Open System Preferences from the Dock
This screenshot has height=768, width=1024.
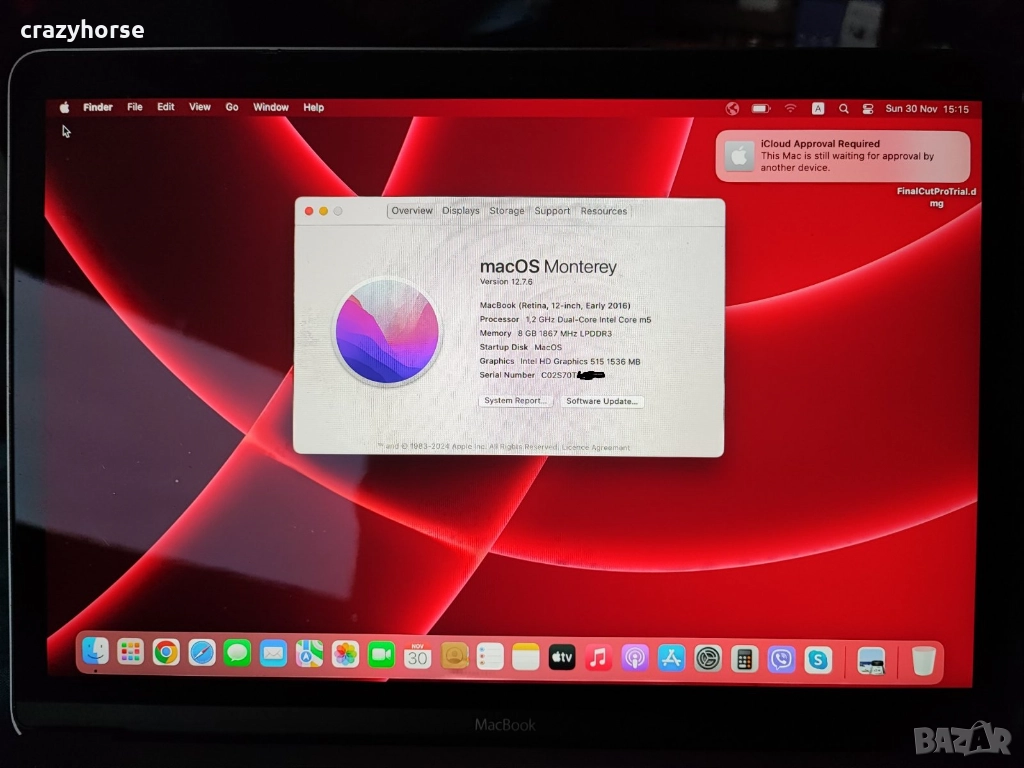click(708, 660)
